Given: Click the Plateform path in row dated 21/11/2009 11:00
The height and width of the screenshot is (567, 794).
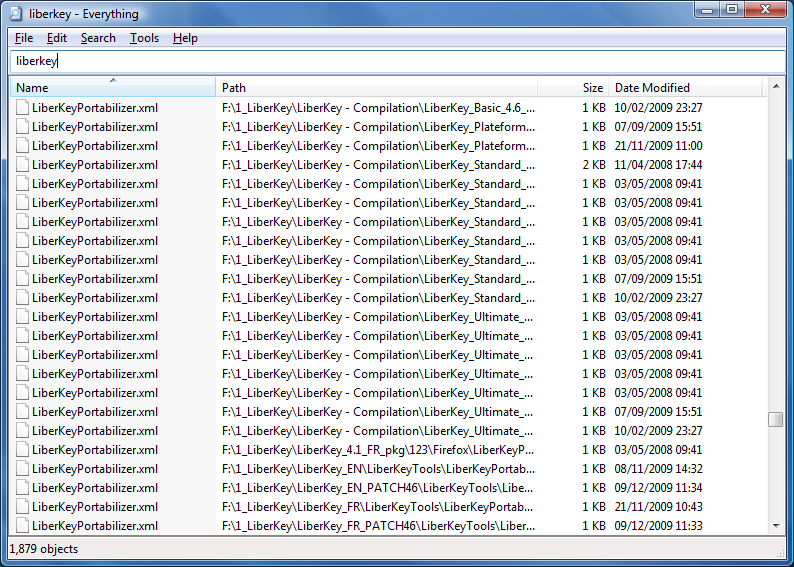Looking at the screenshot, I should [378, 146].
